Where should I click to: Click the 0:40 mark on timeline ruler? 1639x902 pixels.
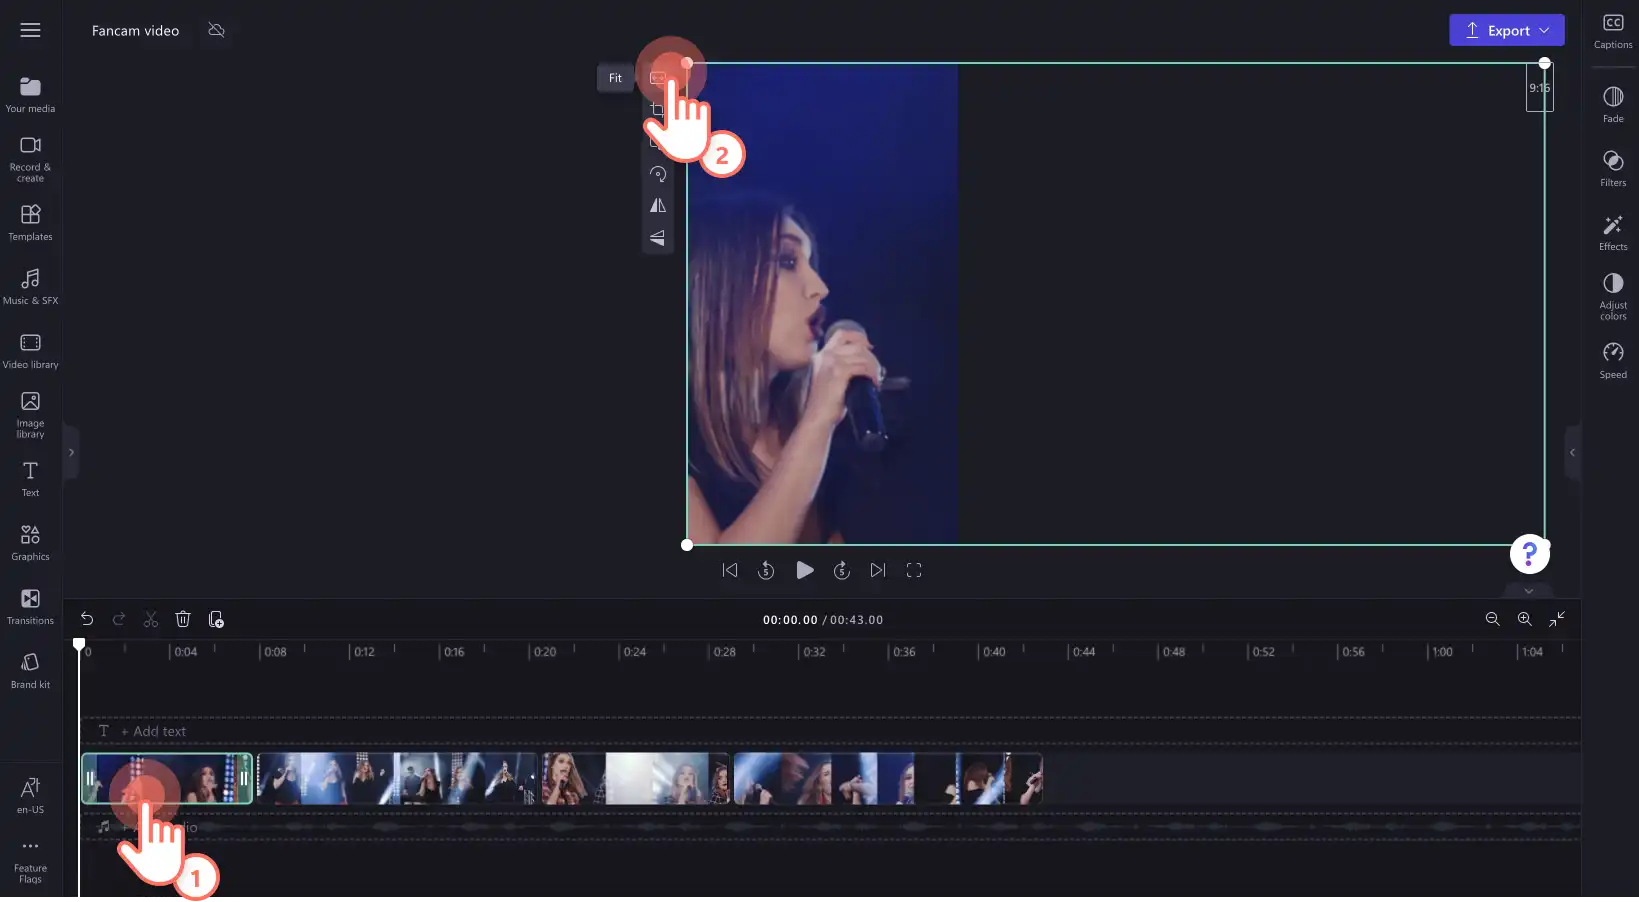coord(993,651)
